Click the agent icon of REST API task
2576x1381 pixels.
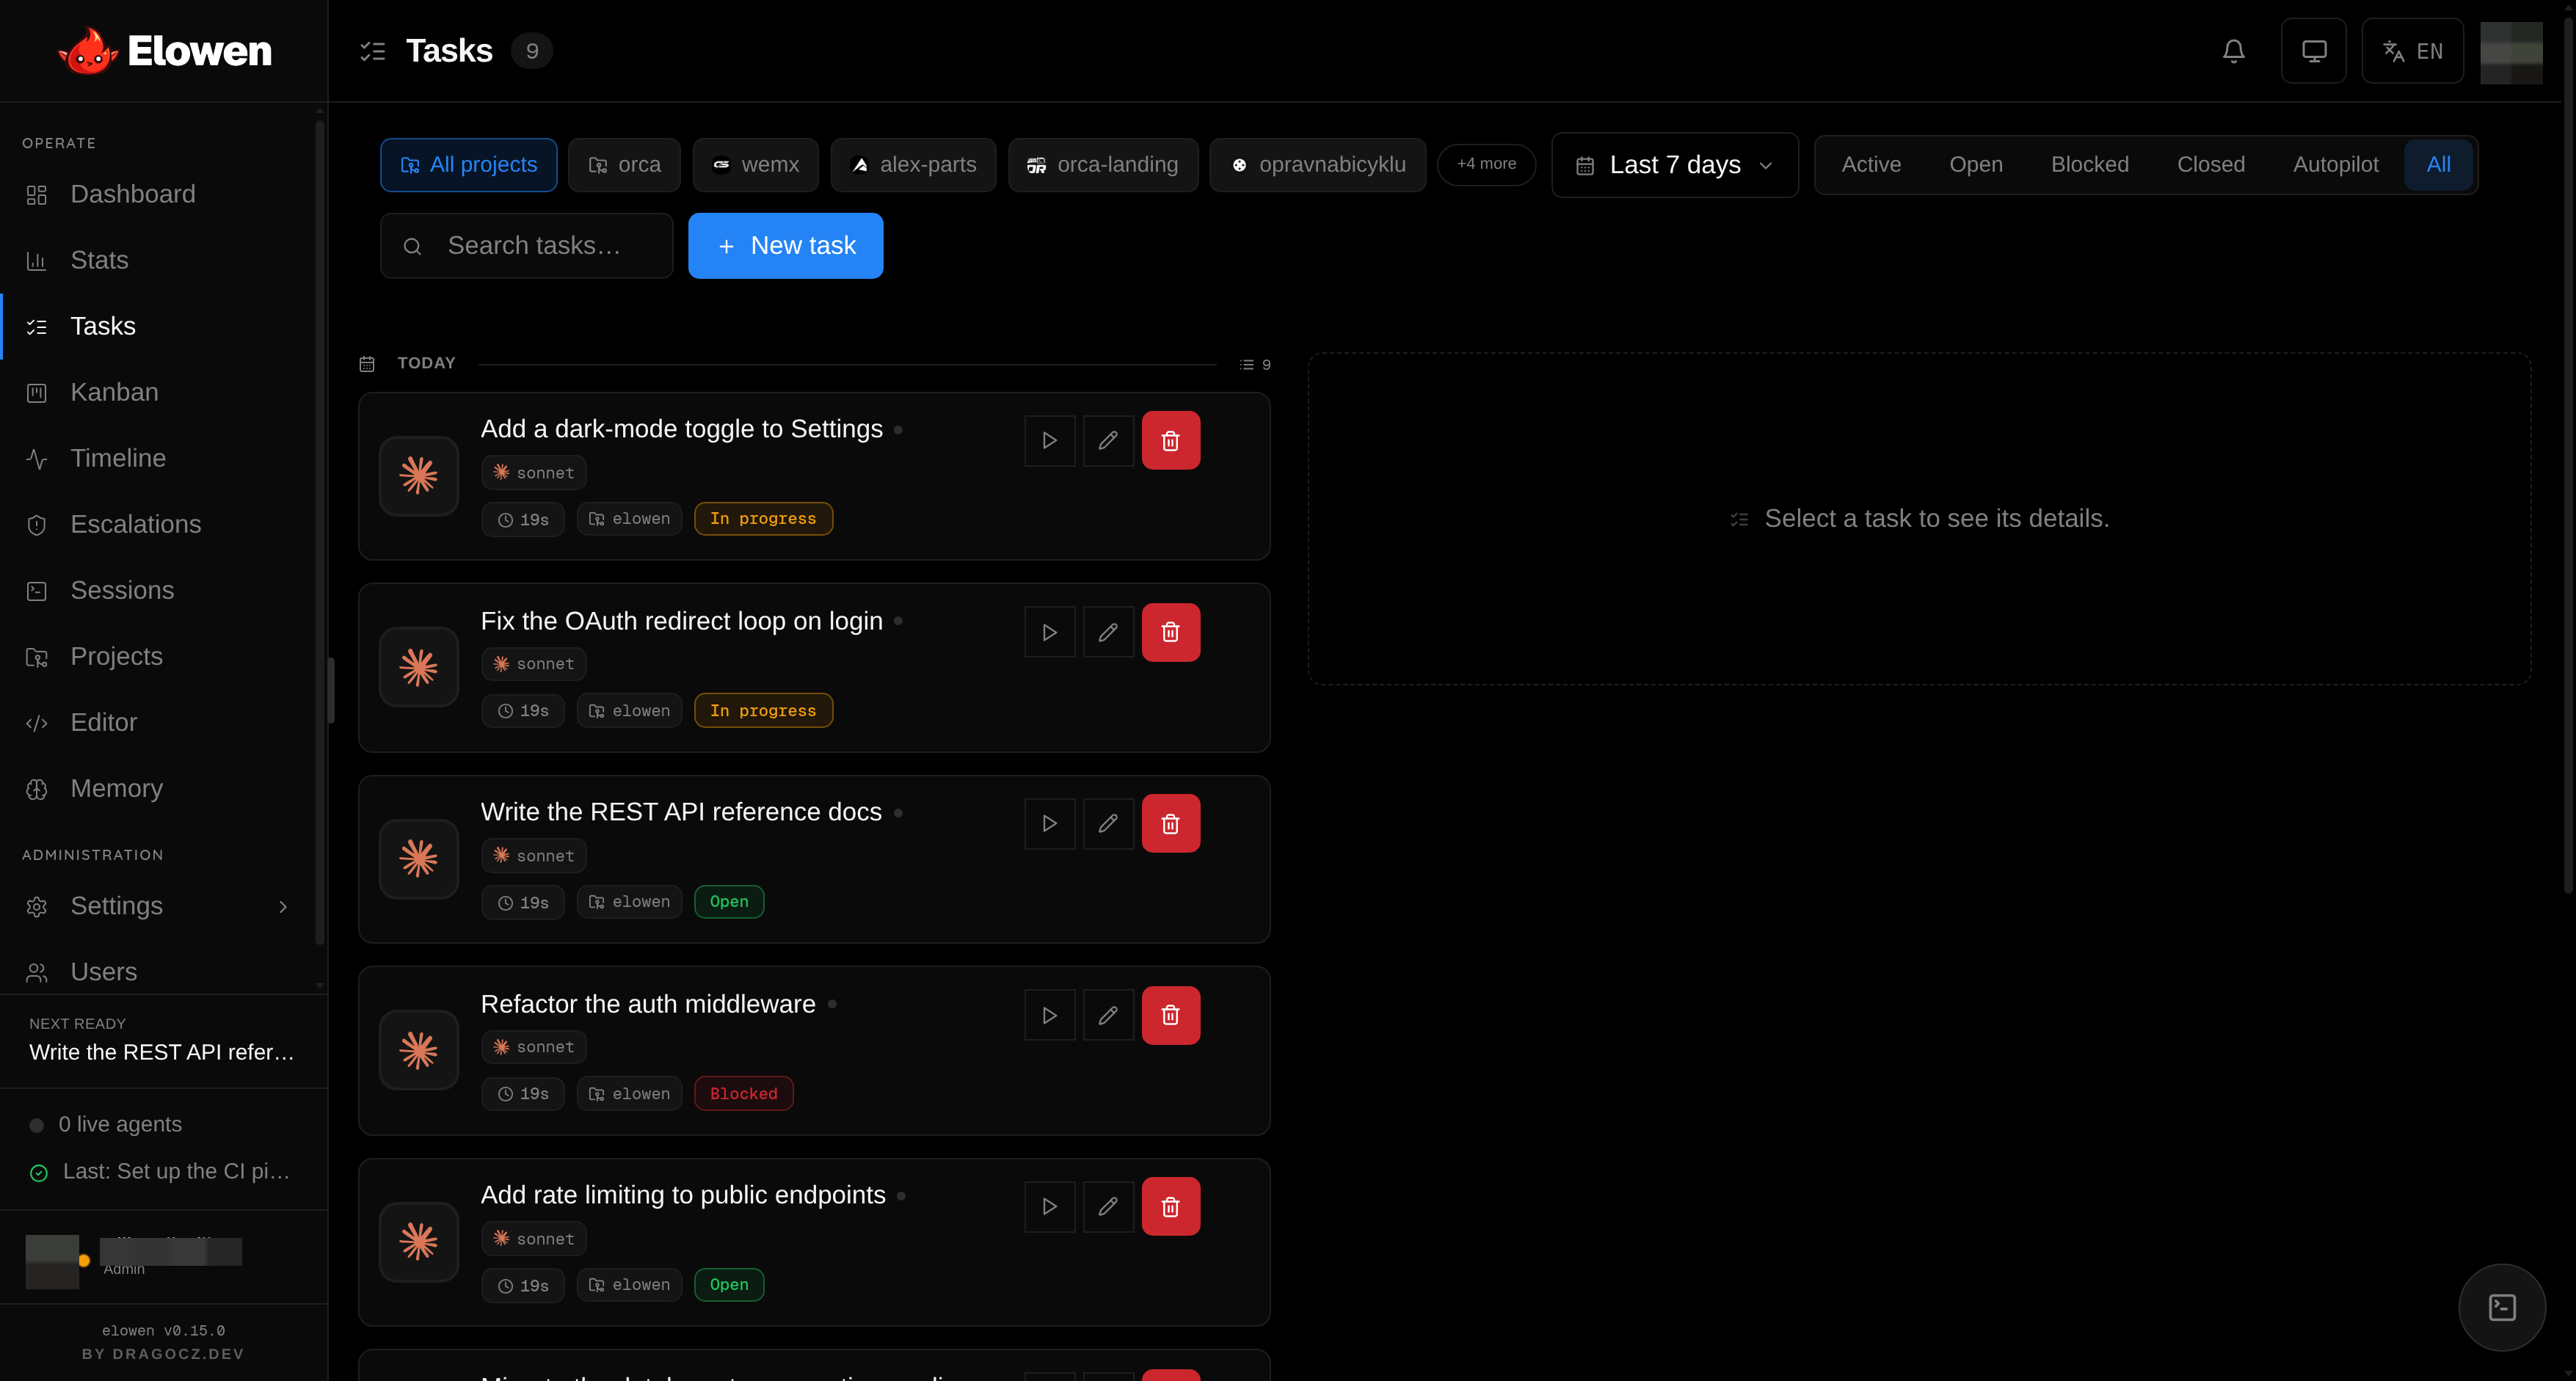click(418, 859)
